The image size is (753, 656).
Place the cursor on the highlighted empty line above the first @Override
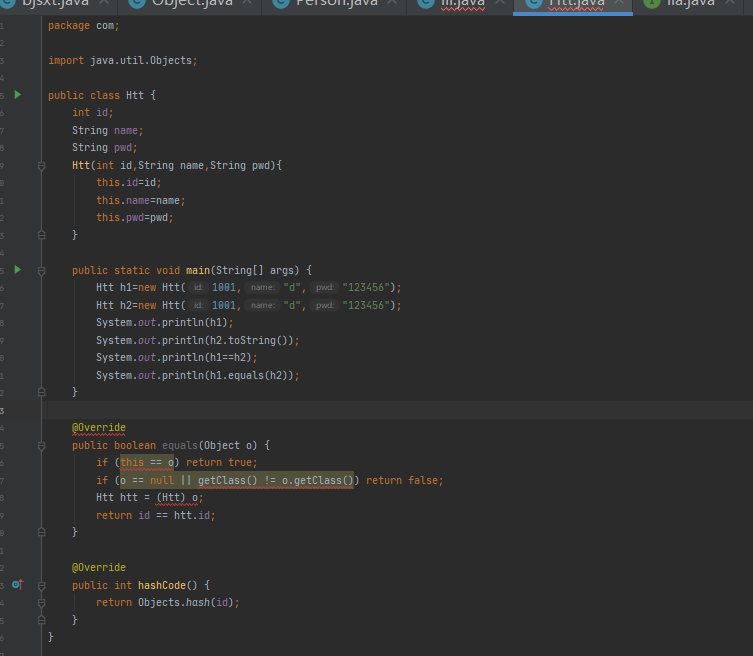(401, 411)
